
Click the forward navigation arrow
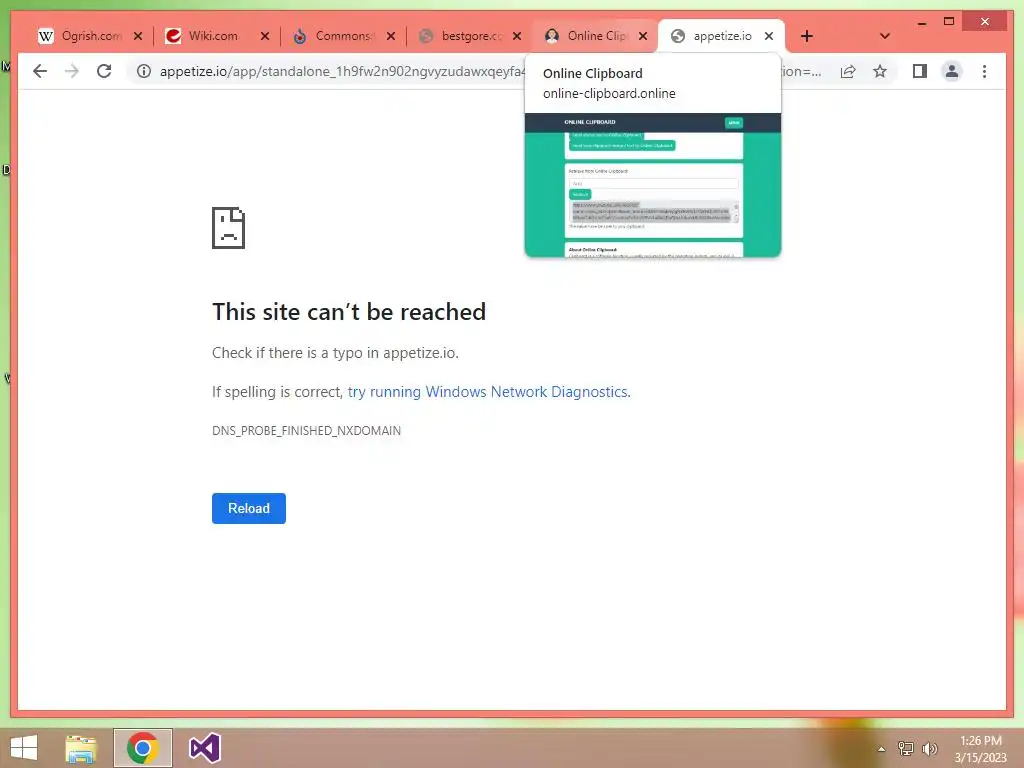(x=72, y=71)
